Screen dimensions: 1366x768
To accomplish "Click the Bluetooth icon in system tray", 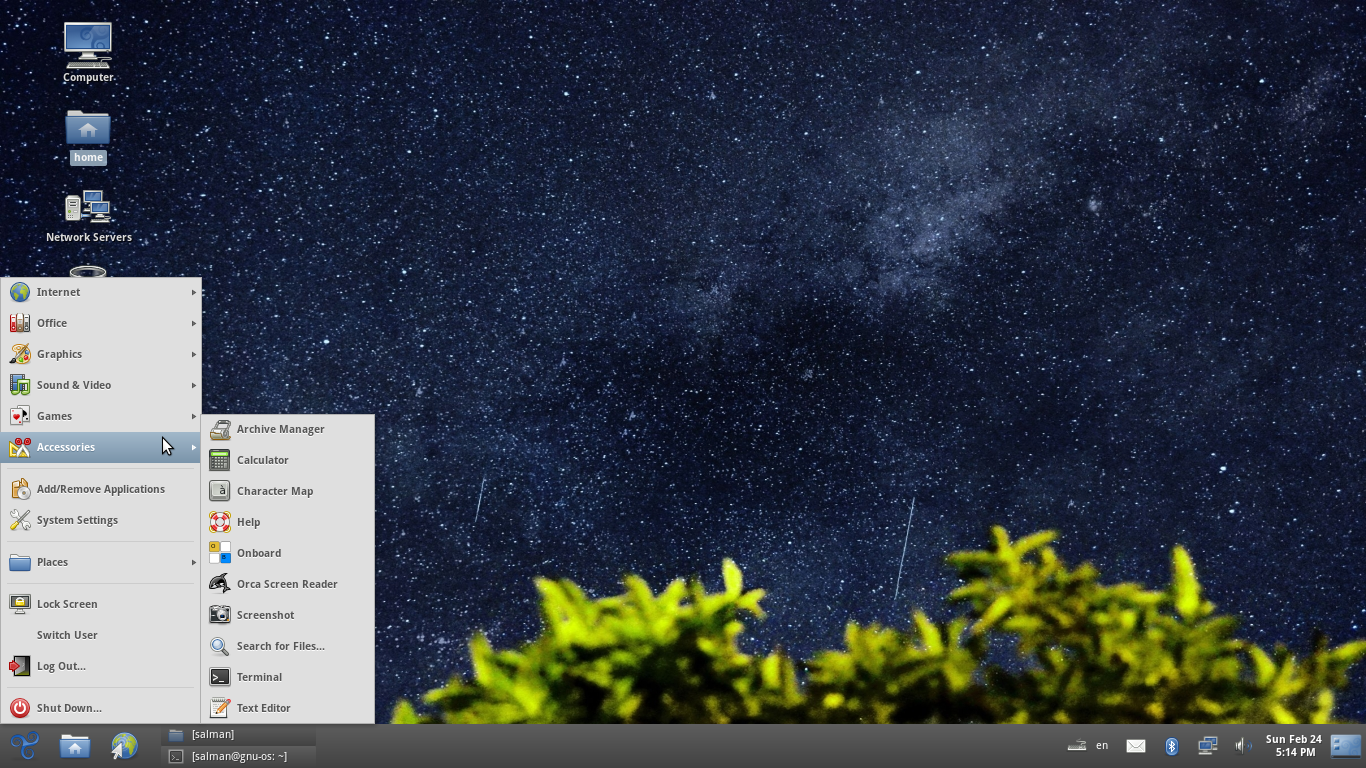I will (1171, 746).
